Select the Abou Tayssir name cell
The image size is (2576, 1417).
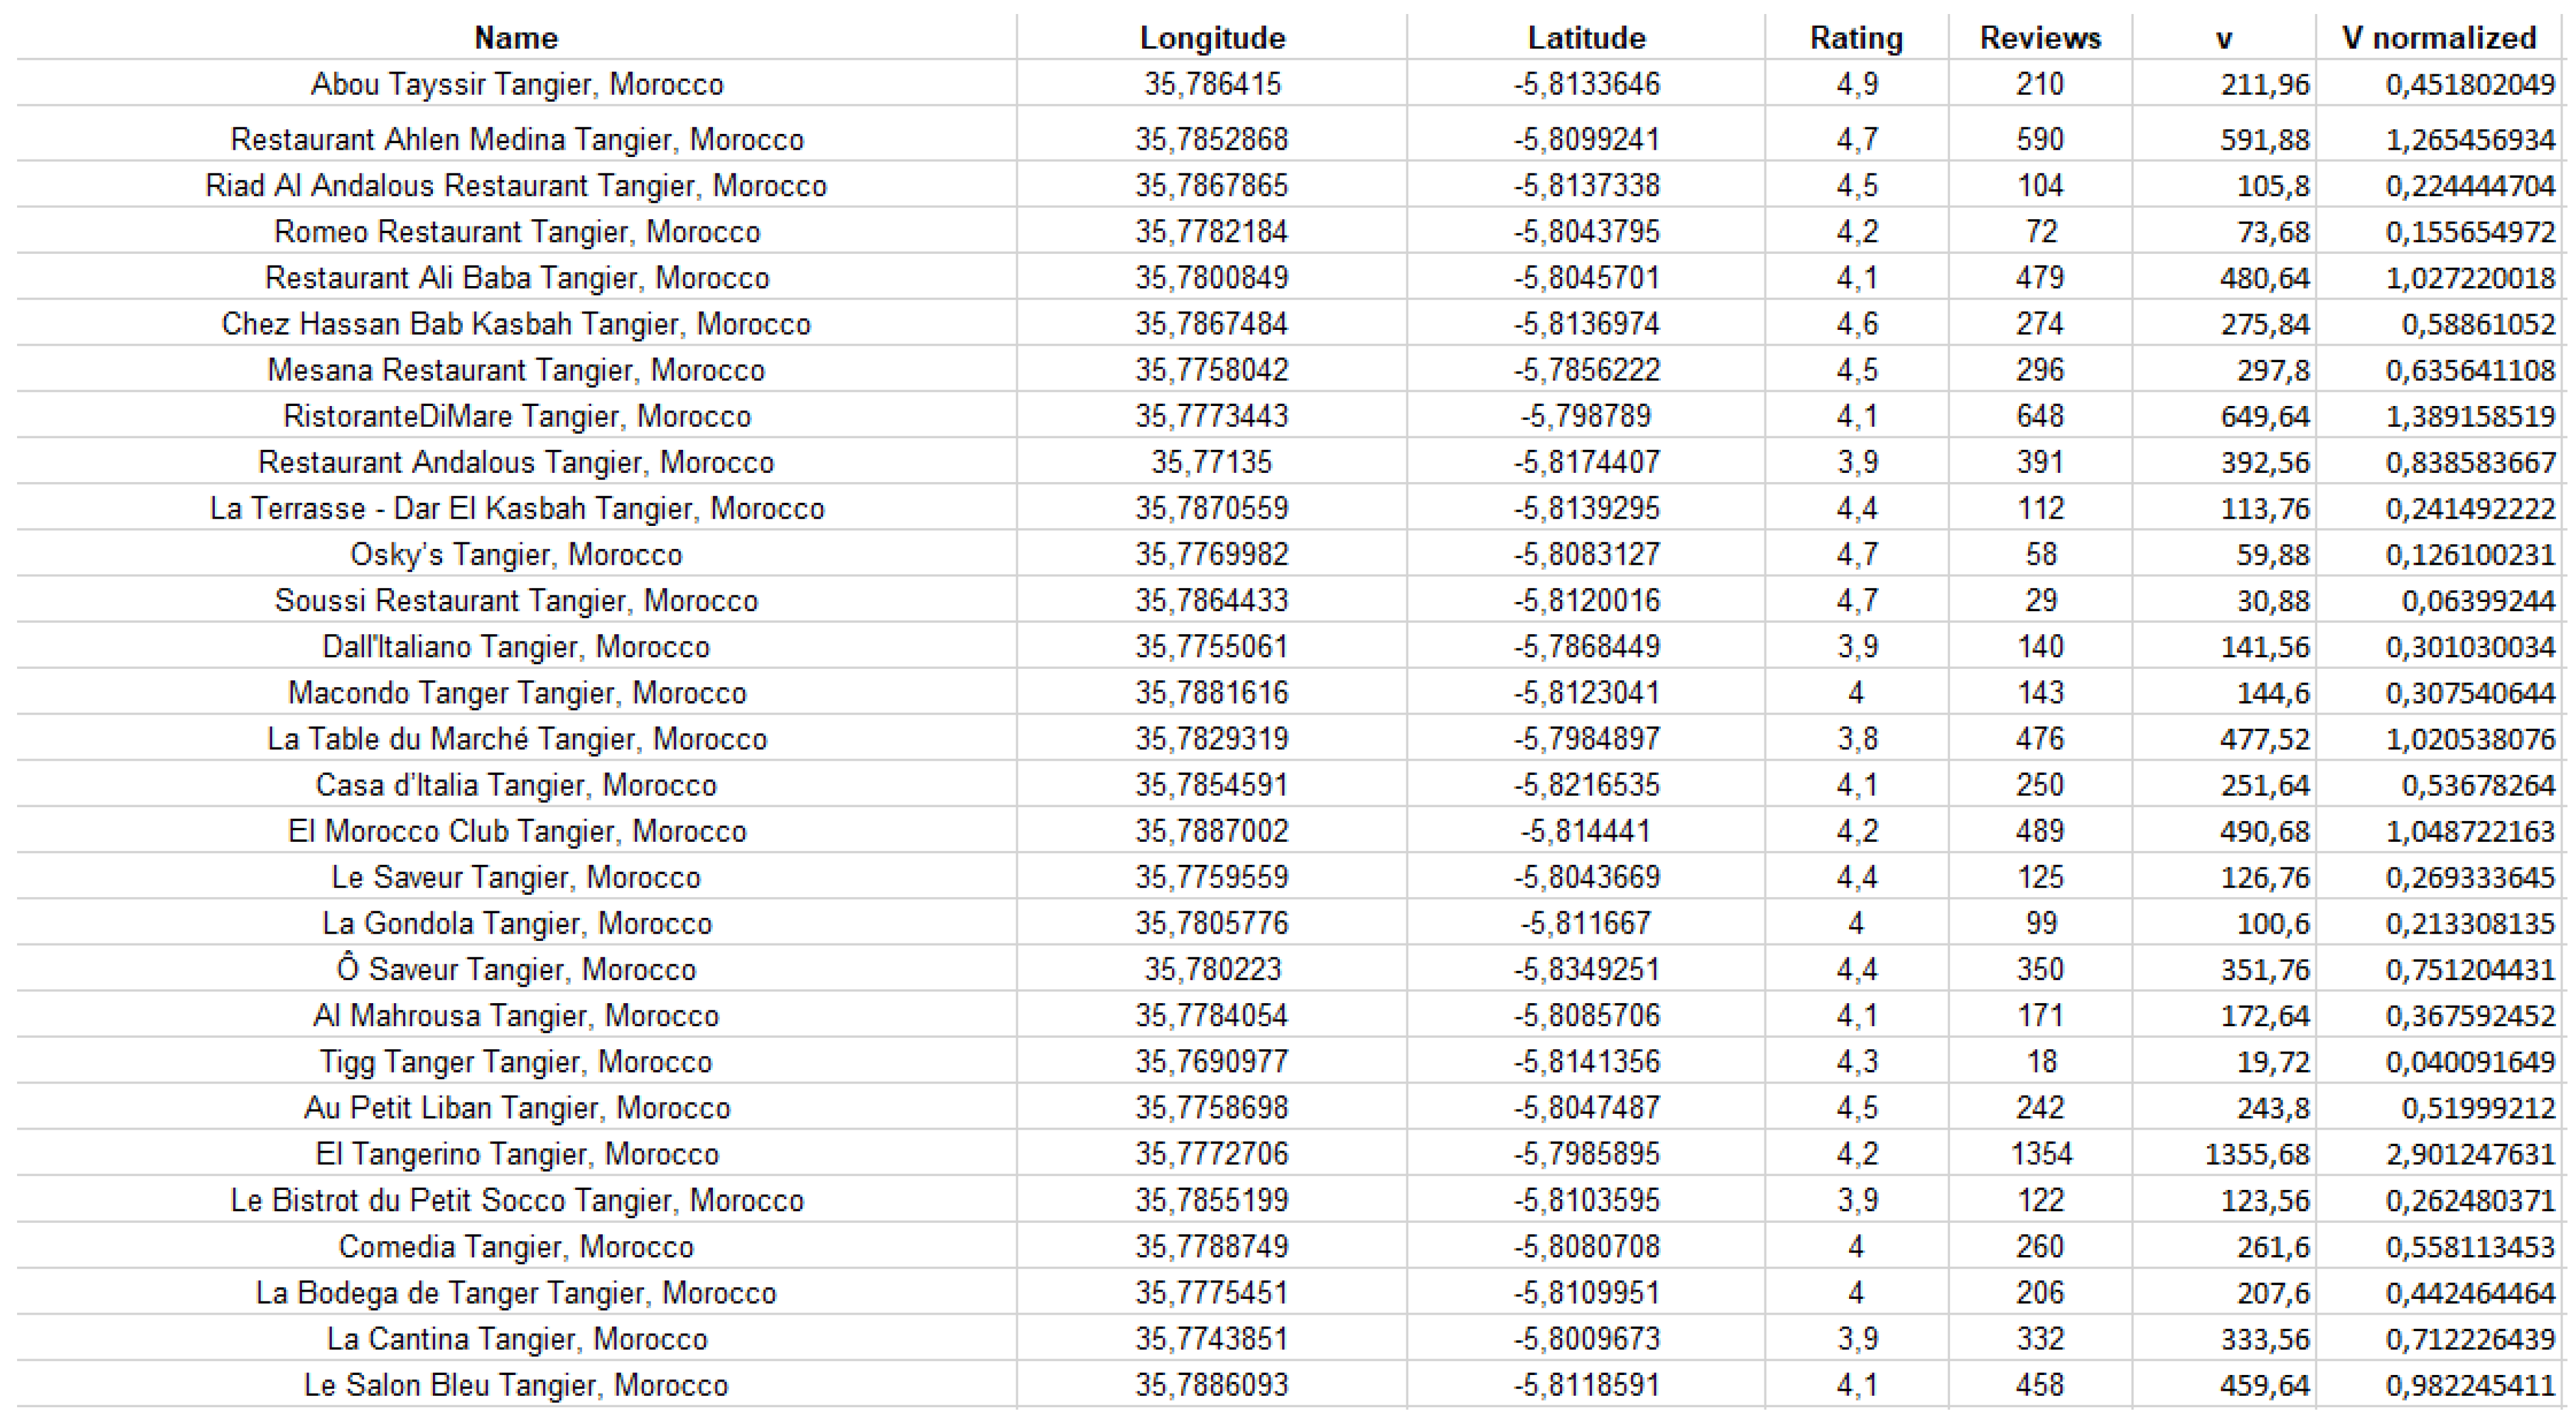point(516,84)
